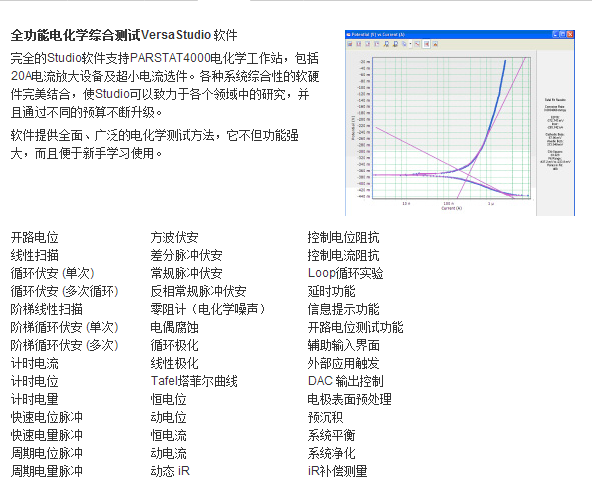
Task: Click the 循环伏安 (单次) entry
Action: point(52,273)
